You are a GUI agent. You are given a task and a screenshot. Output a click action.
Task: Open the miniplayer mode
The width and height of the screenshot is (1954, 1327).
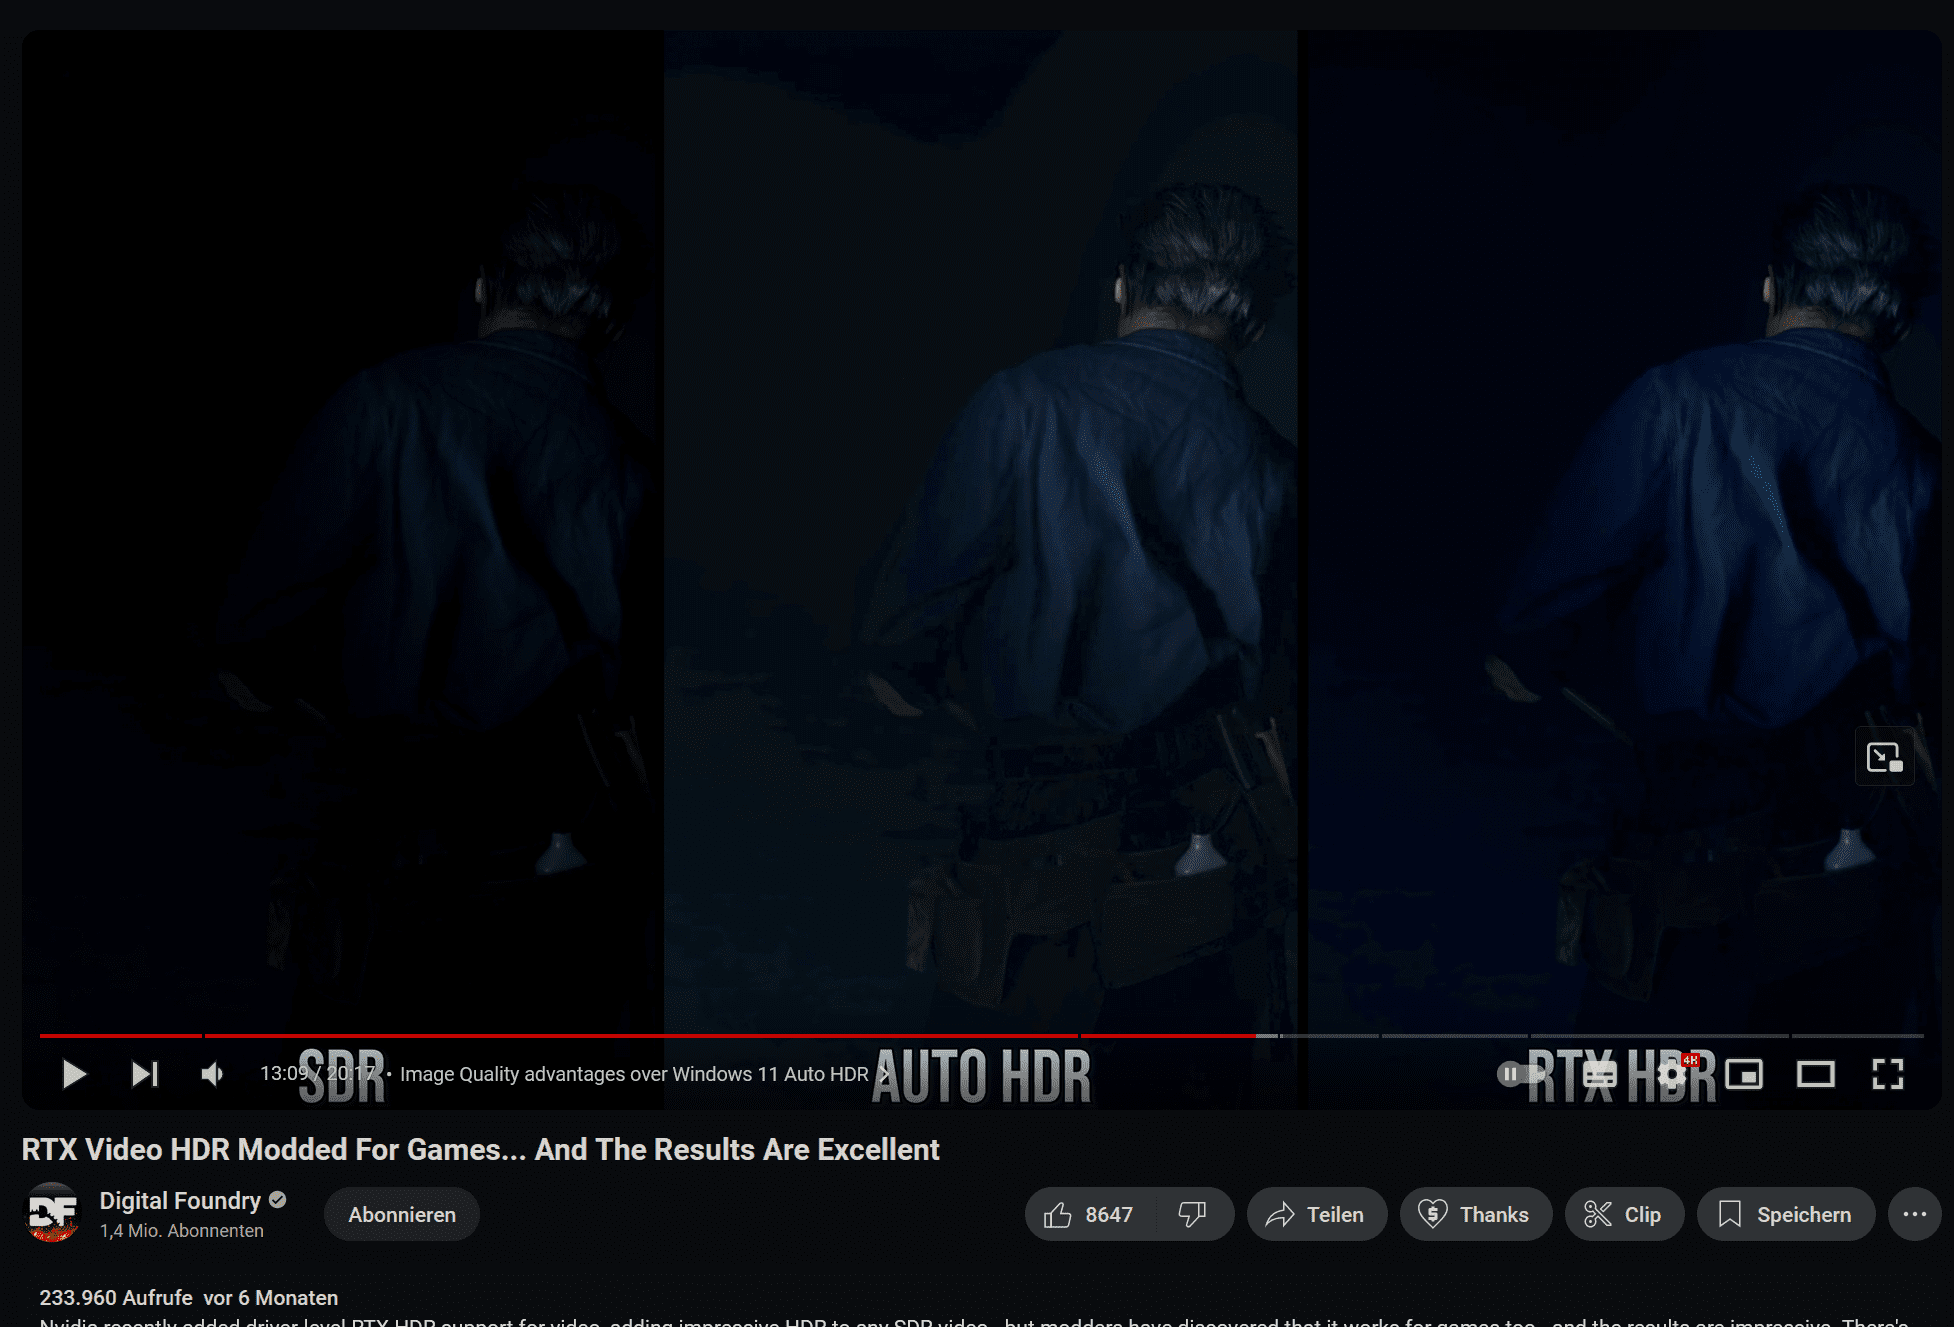1744,1074
